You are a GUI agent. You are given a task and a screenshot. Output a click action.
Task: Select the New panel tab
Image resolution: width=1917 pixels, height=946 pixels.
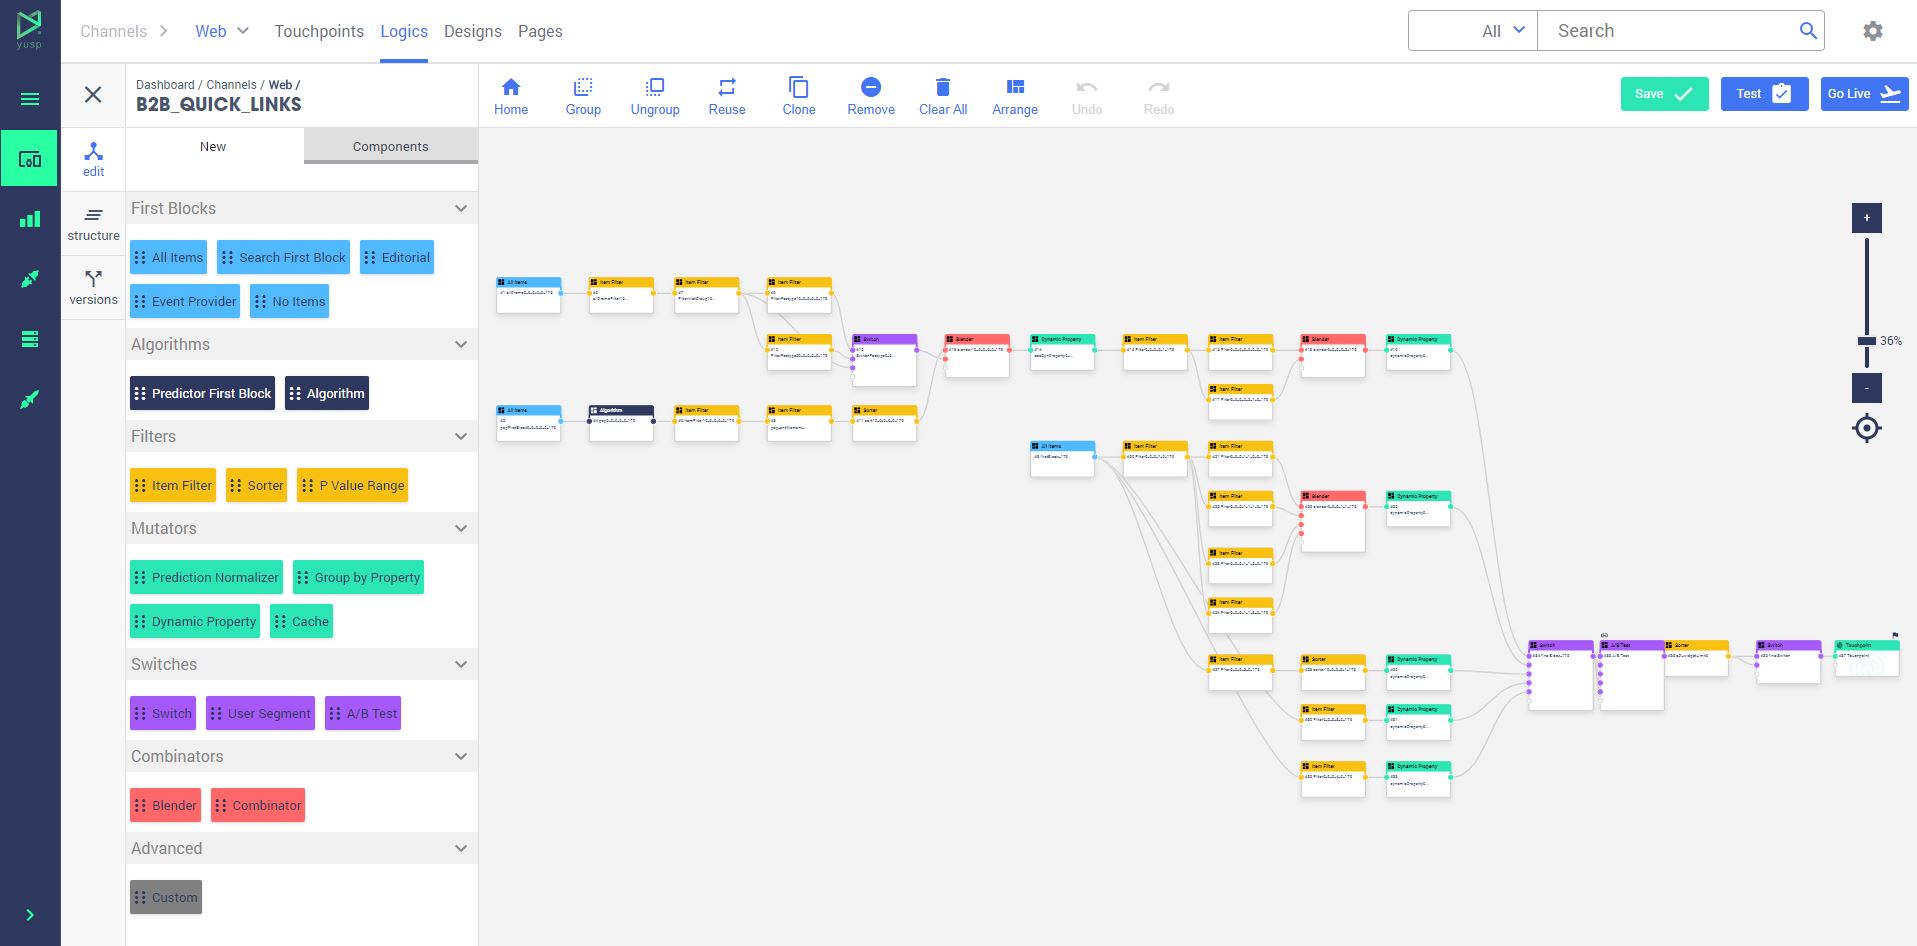[214, 146]
